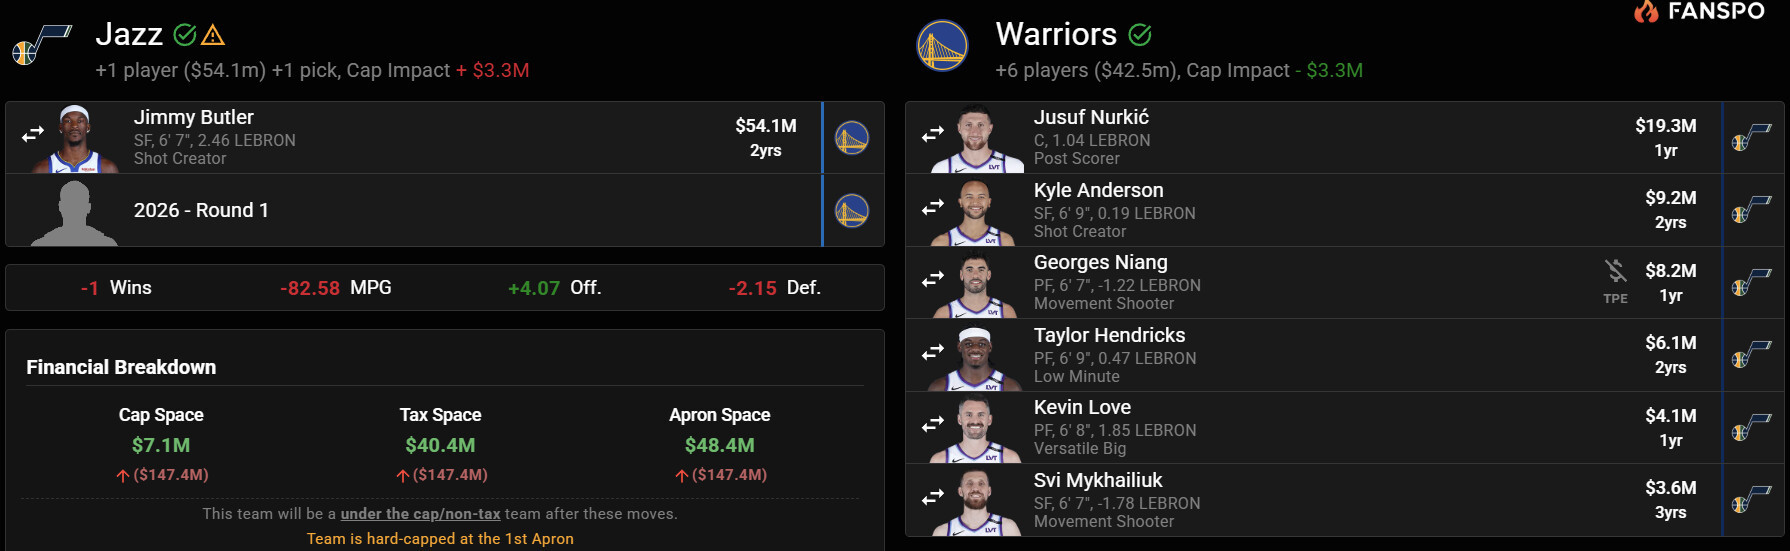Viewport: 1790px width, 551px height.
Task: Click the TPE icon on Georges Niang row
Action: (x=1615, y=278)
